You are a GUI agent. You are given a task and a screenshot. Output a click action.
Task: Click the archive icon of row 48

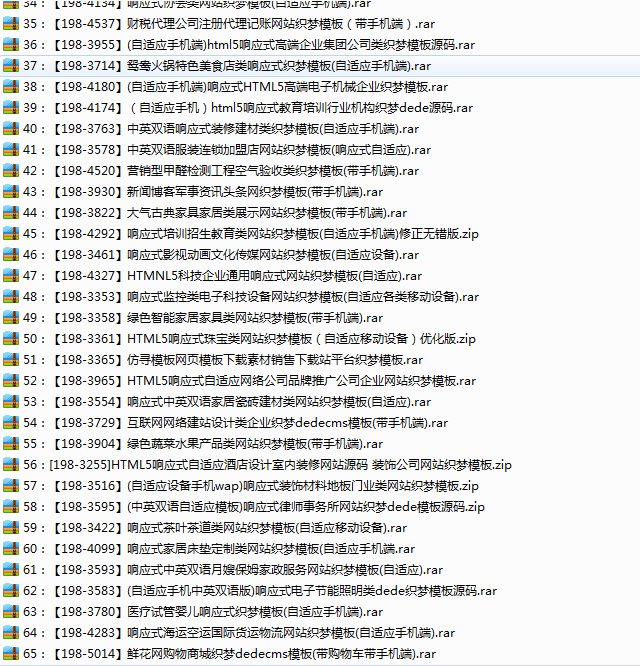pyautogui.click(x=11, y=296)
